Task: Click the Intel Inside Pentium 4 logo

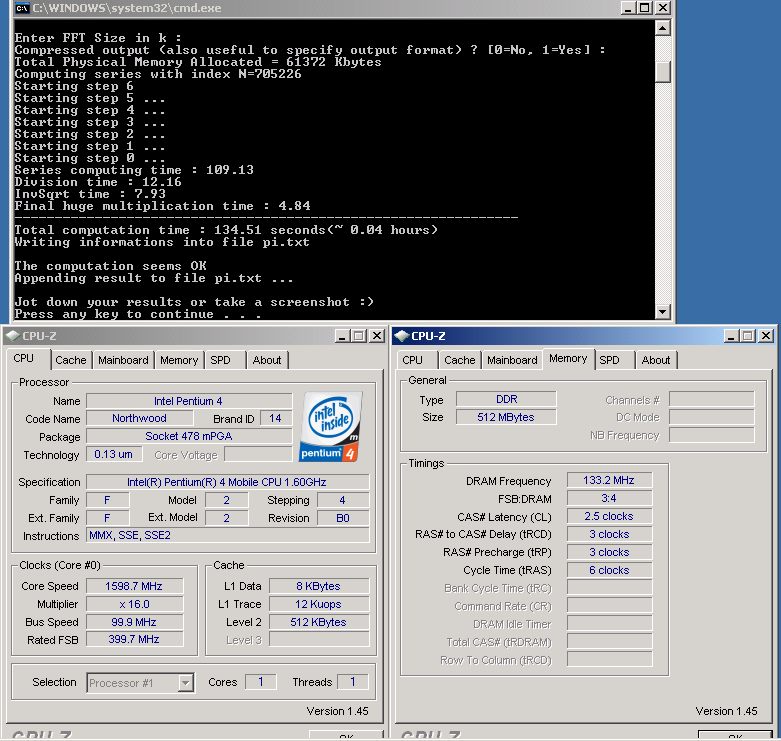Action: (x=330, y=427)
